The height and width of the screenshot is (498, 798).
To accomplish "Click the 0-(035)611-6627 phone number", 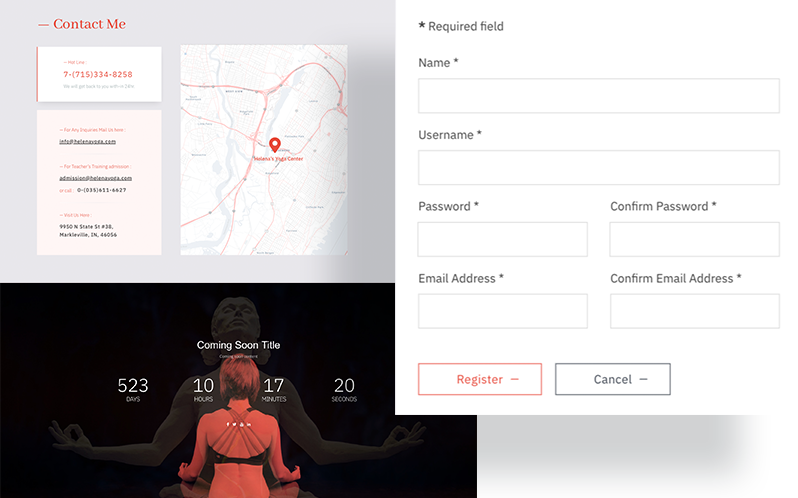I will point(102,190).
